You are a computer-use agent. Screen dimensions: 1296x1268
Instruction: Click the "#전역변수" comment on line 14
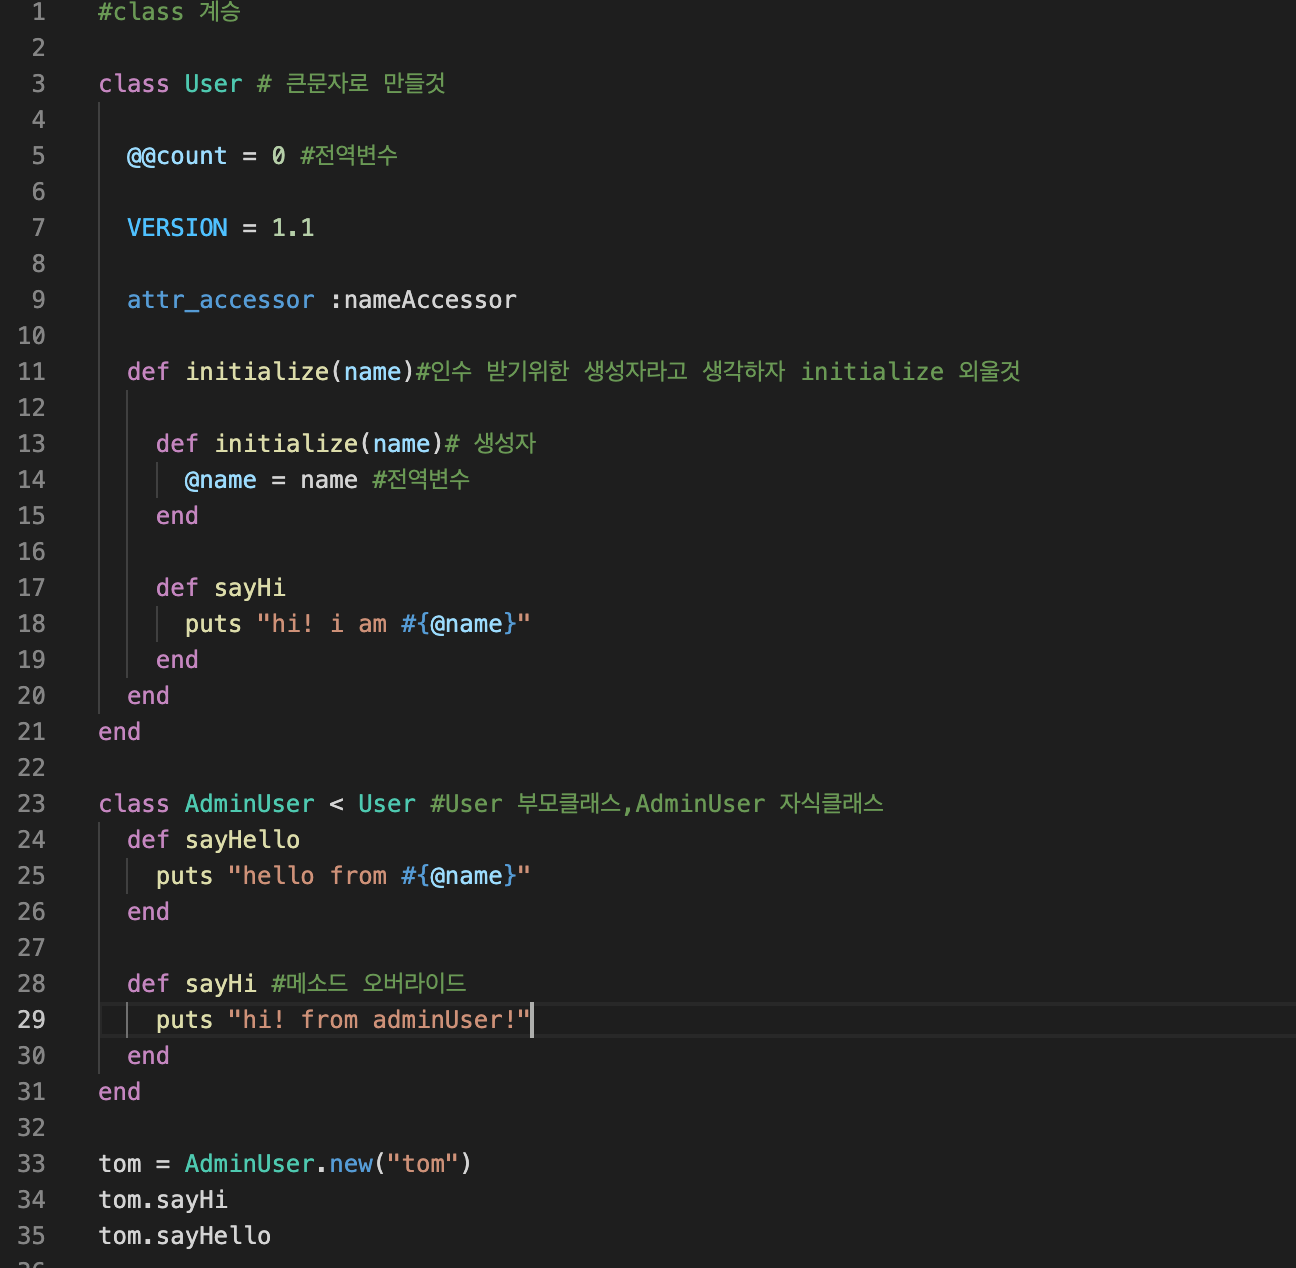point(421,480)
